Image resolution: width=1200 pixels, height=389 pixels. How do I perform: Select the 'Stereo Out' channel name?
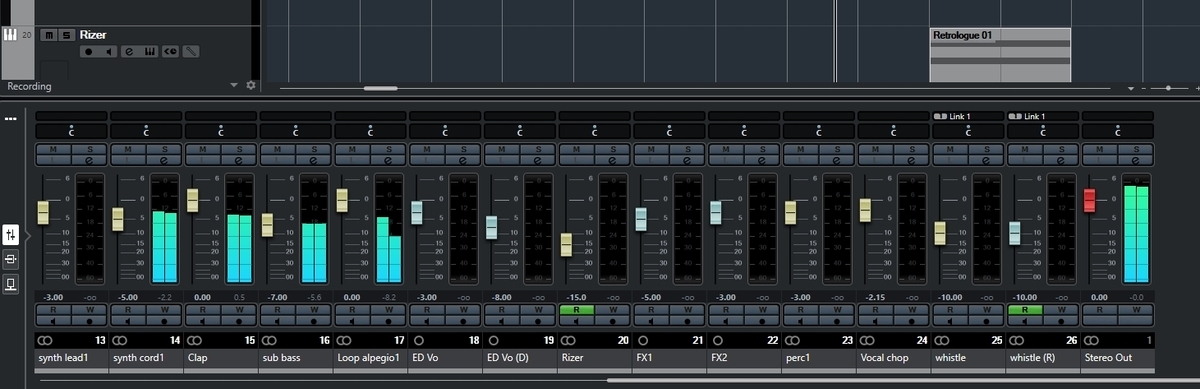click(x=1108, y=357)
